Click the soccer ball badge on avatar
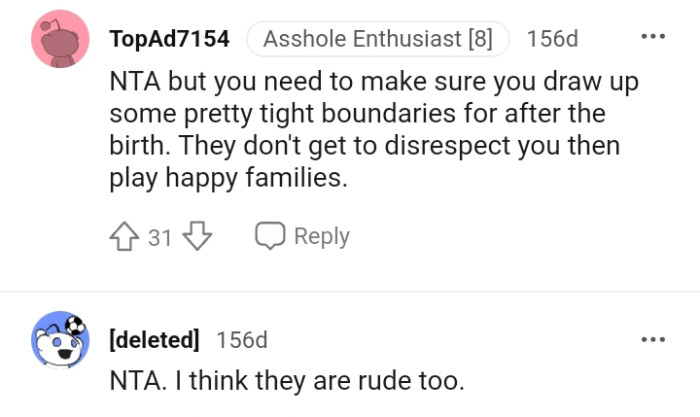Image resolution: width=700 pixels, height=417 pixels. click(x=78, y=325)
